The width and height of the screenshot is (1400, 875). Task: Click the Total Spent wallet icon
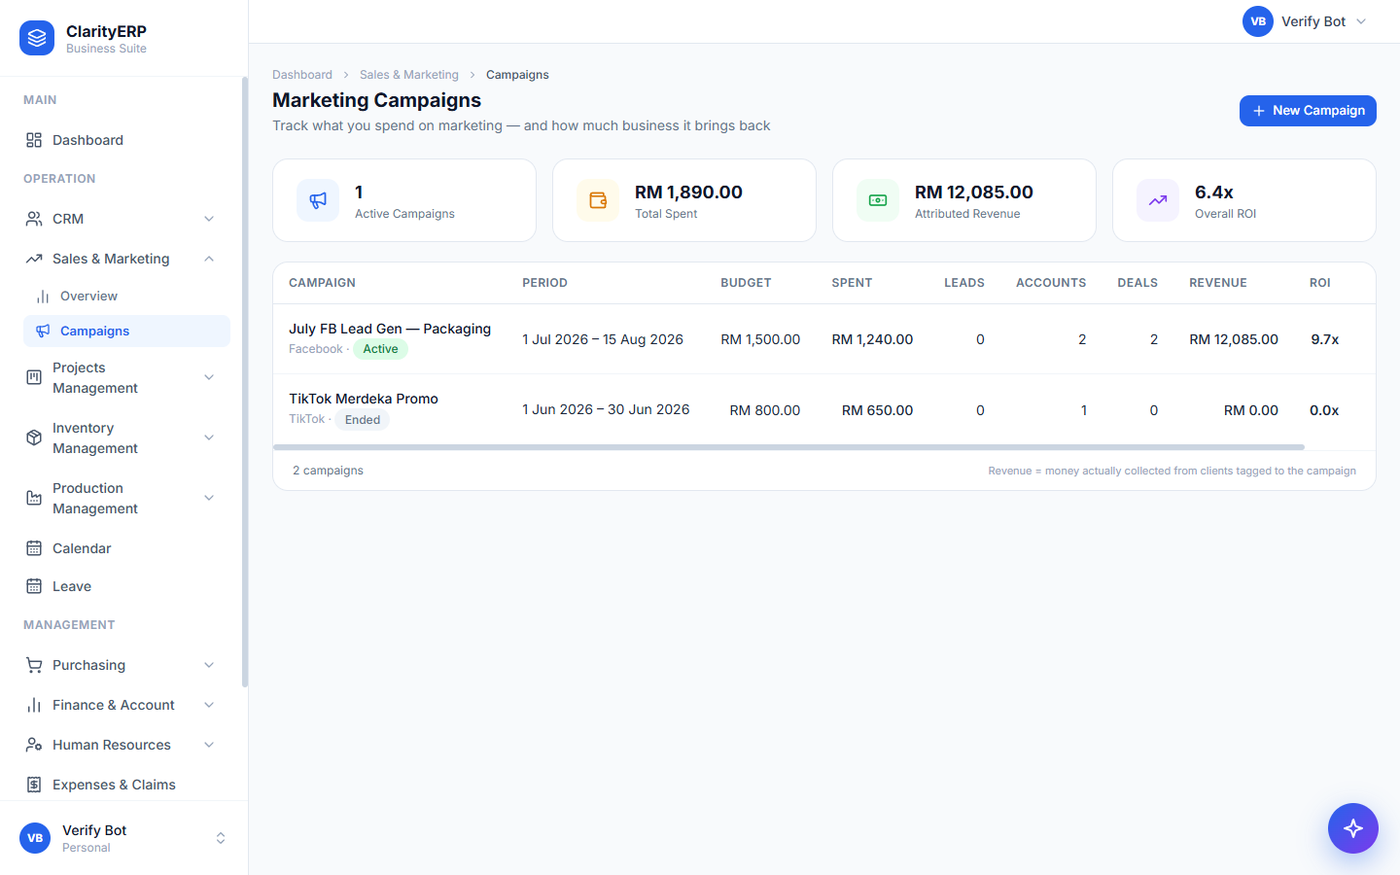(598, 200)
